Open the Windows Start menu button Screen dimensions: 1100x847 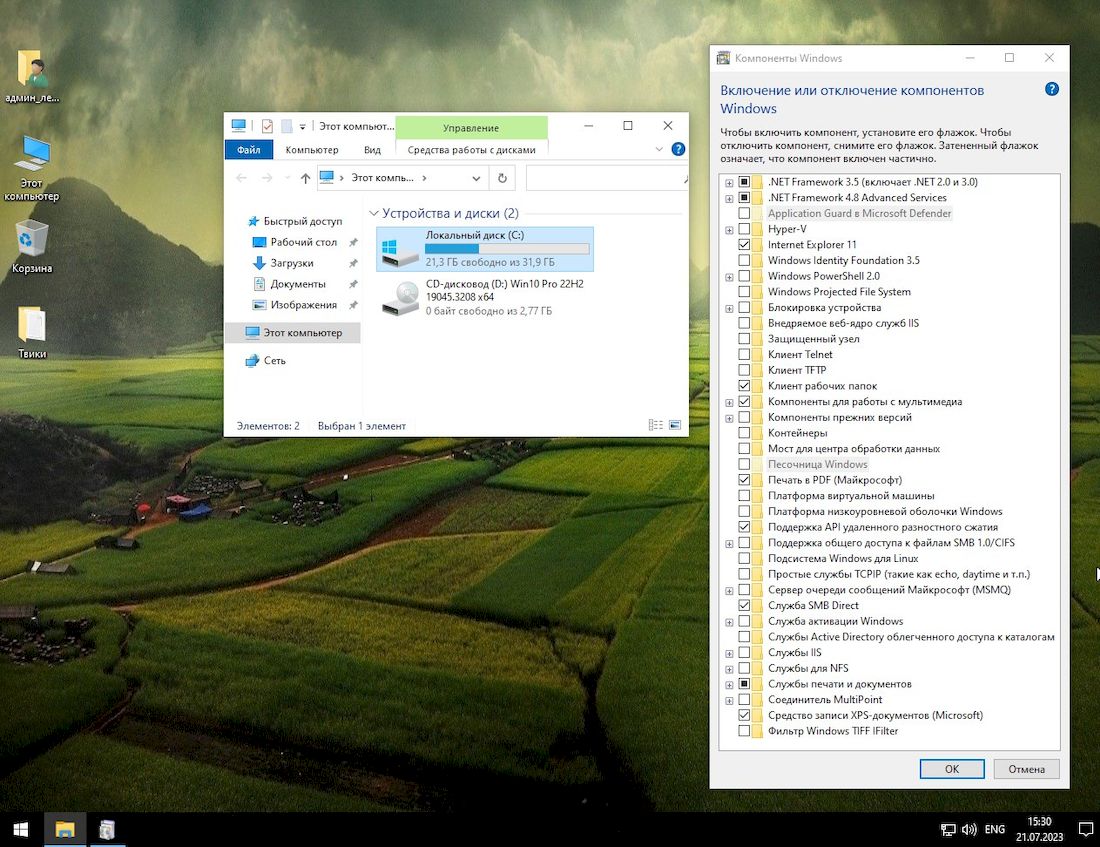20,829
